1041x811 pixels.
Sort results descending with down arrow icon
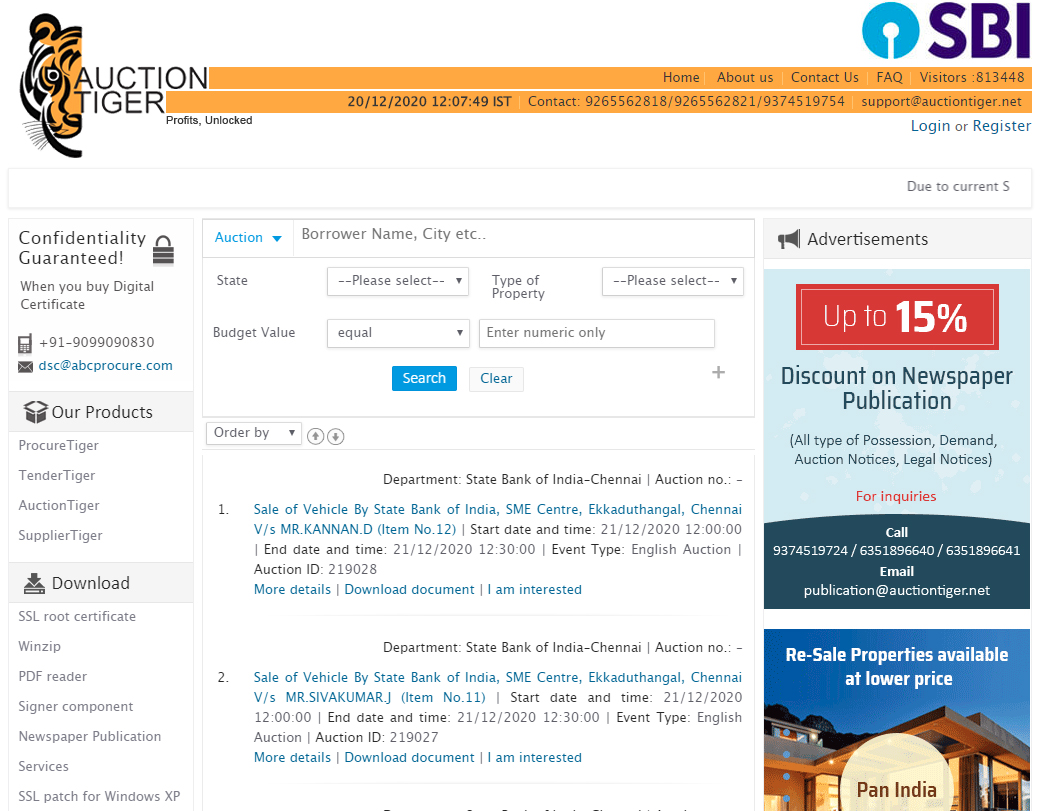tap(336, 436)
